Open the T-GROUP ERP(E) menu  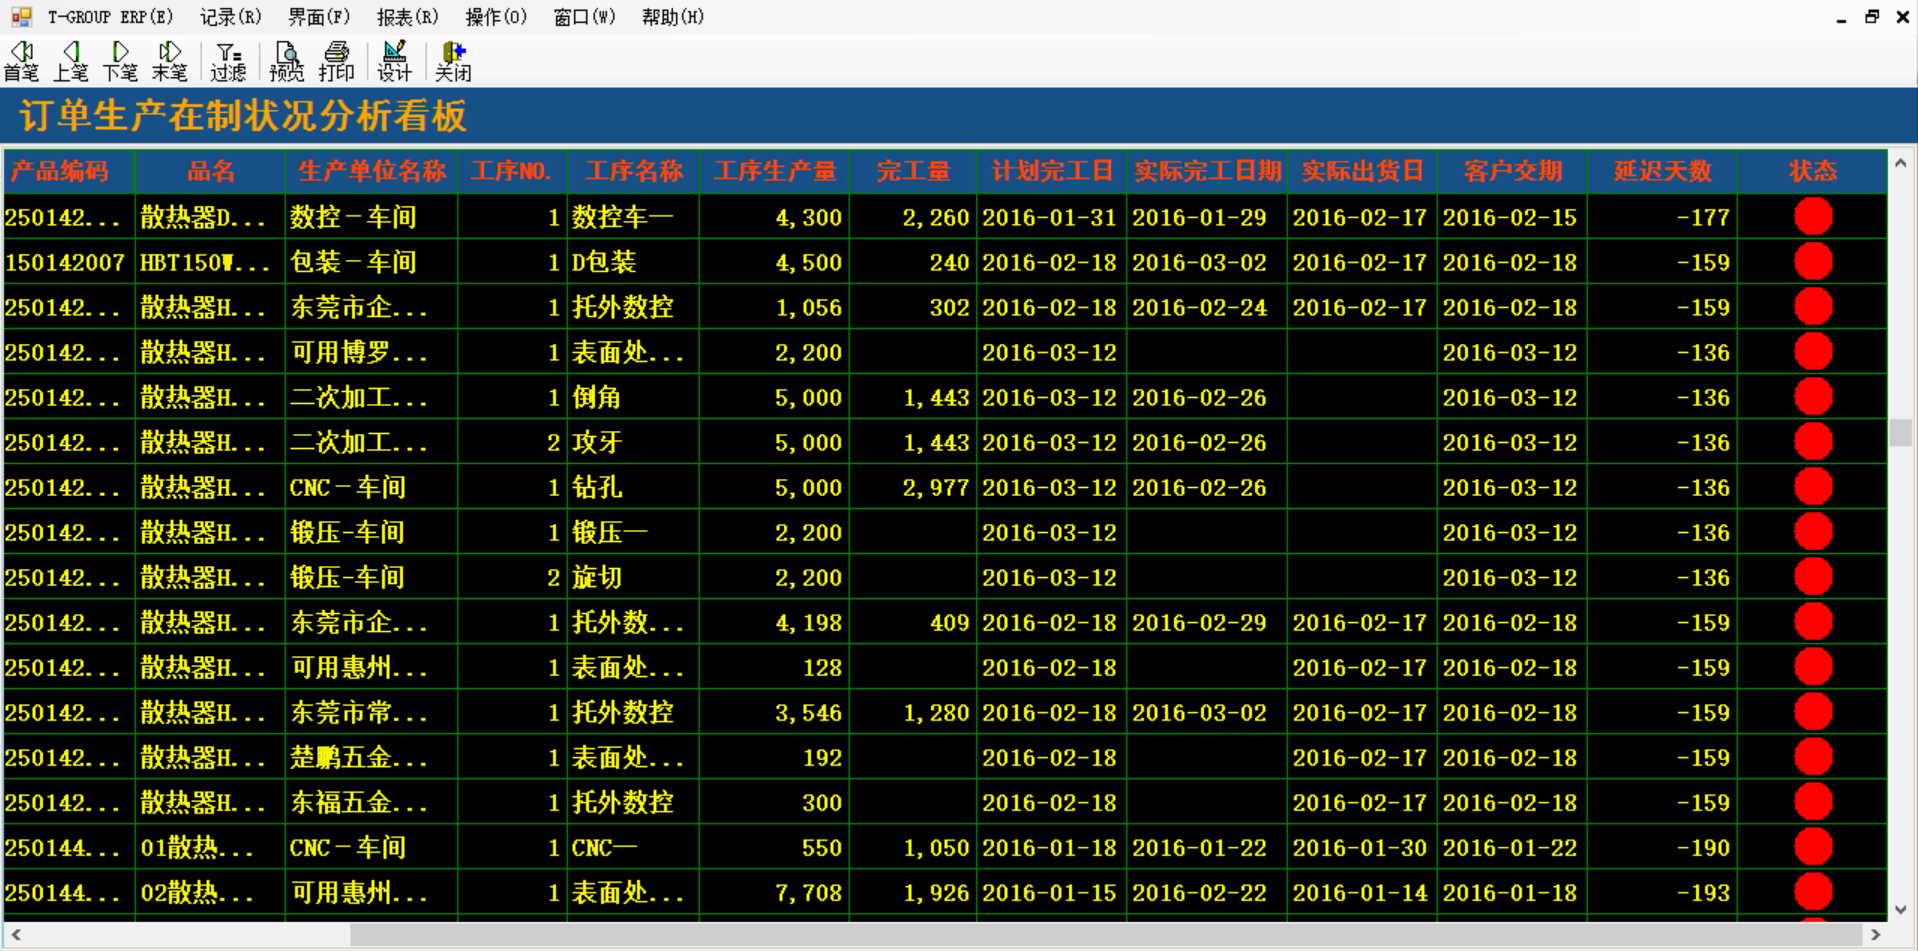(x=110, y=17)
